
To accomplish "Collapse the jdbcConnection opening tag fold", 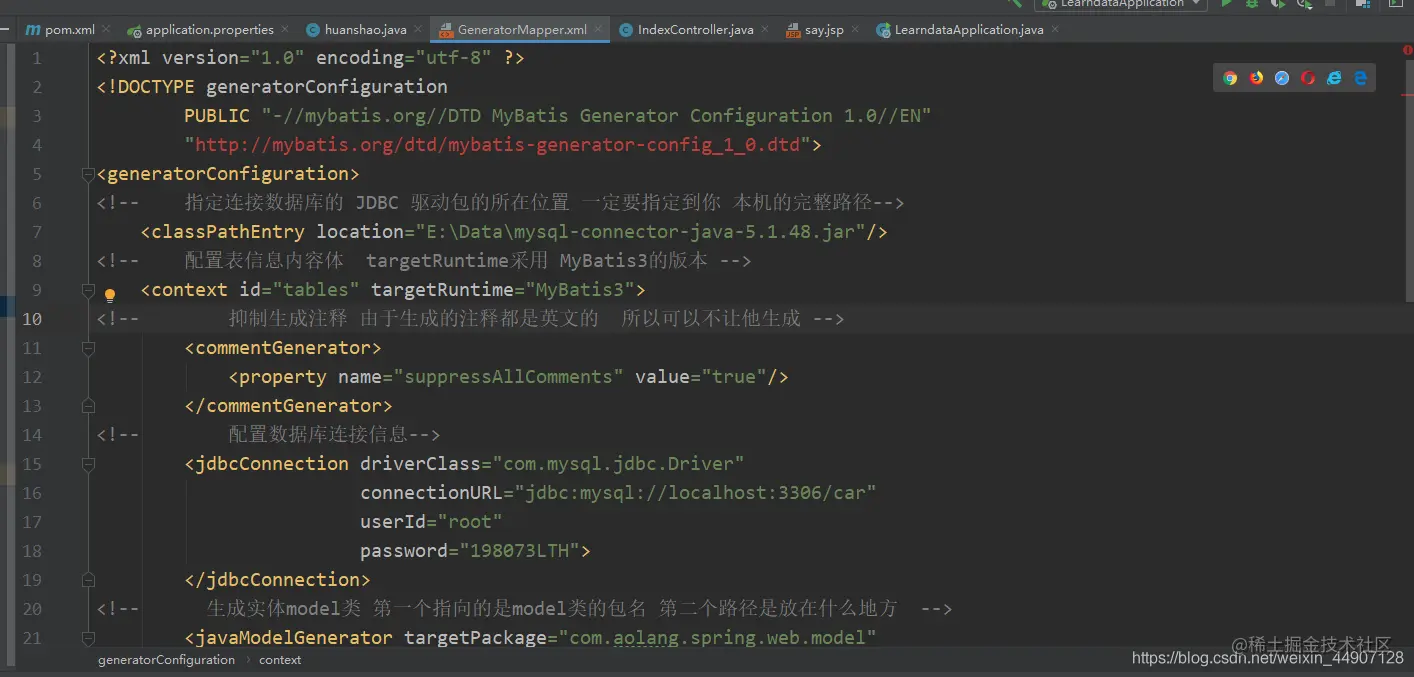I will click(87, 464).
